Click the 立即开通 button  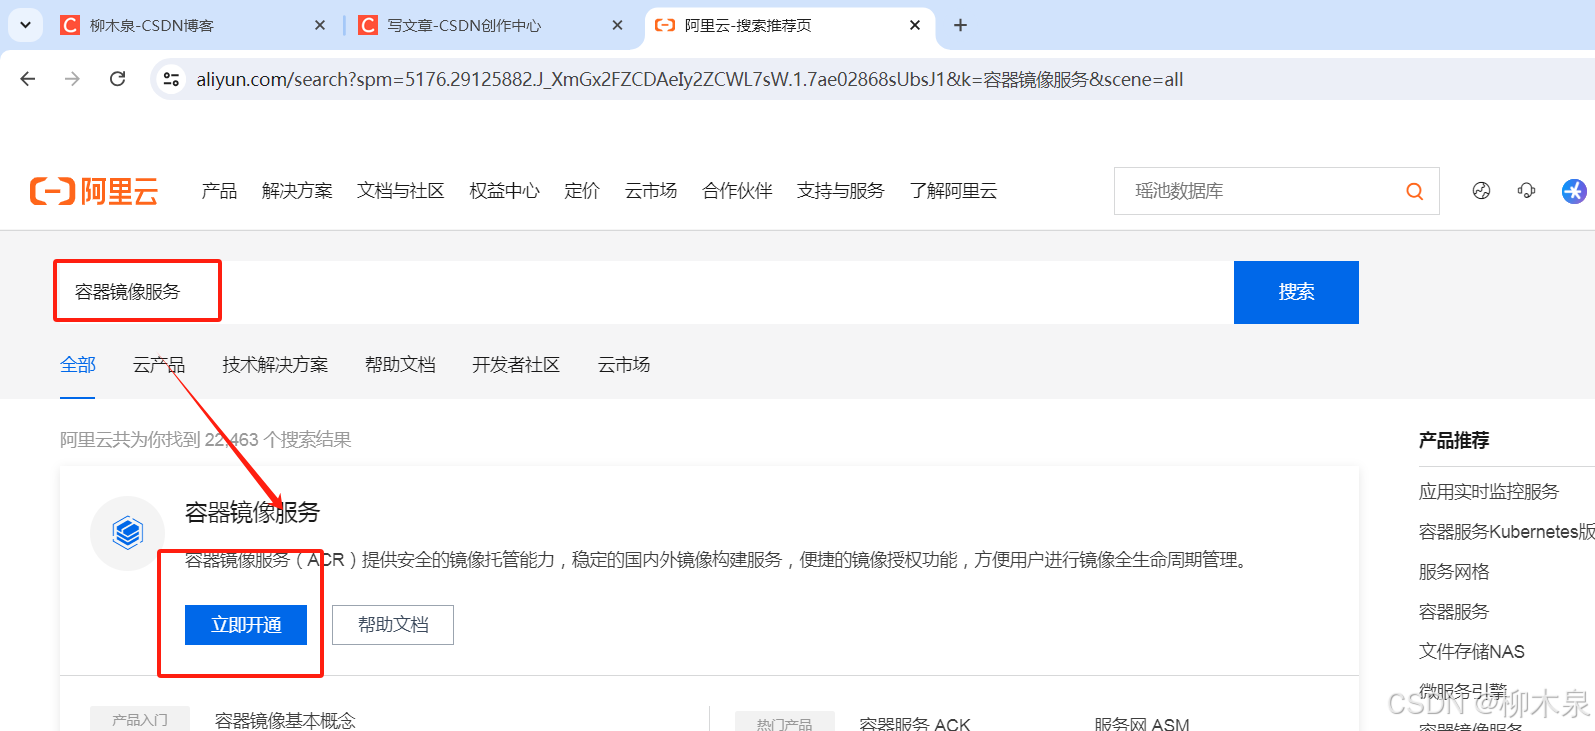pyautogui.click(x=246, y=625)
